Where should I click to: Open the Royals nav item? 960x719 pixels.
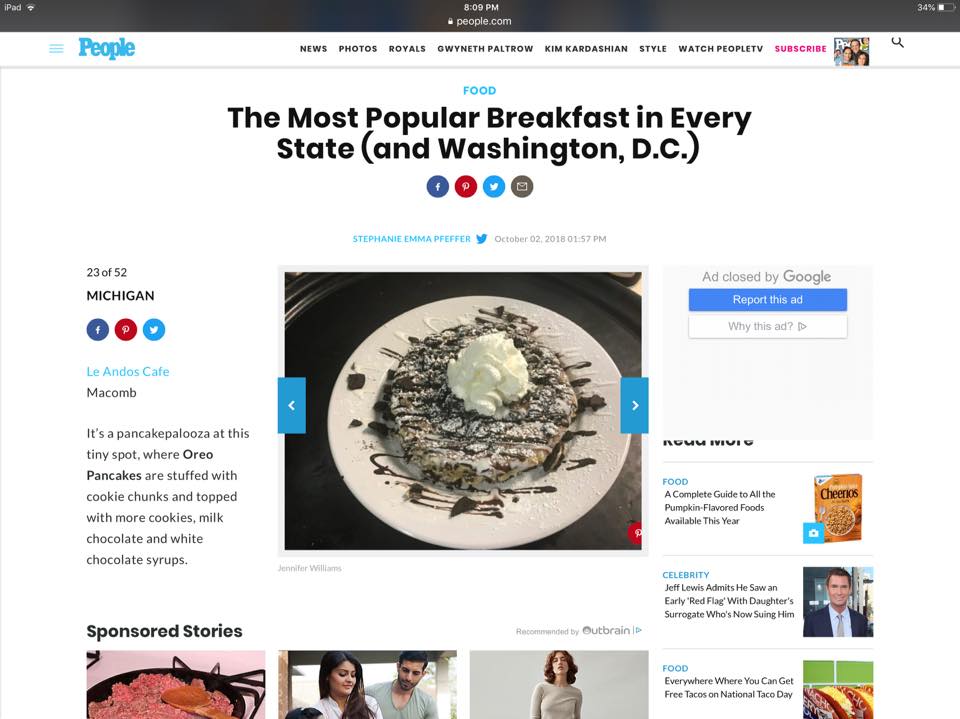point(407,49)
